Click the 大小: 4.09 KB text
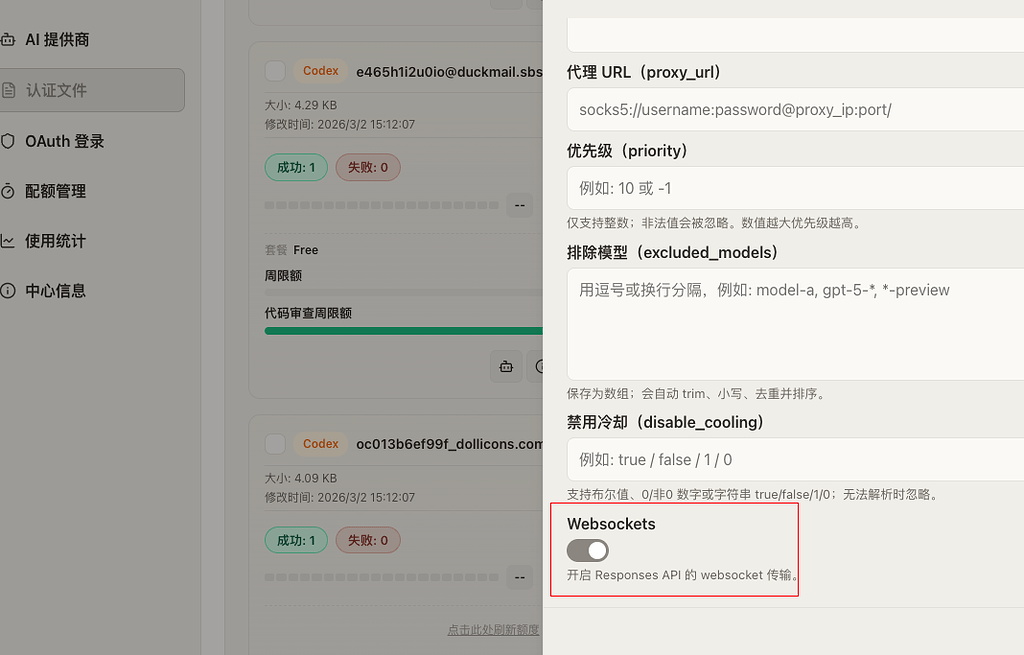 (301, 478)
